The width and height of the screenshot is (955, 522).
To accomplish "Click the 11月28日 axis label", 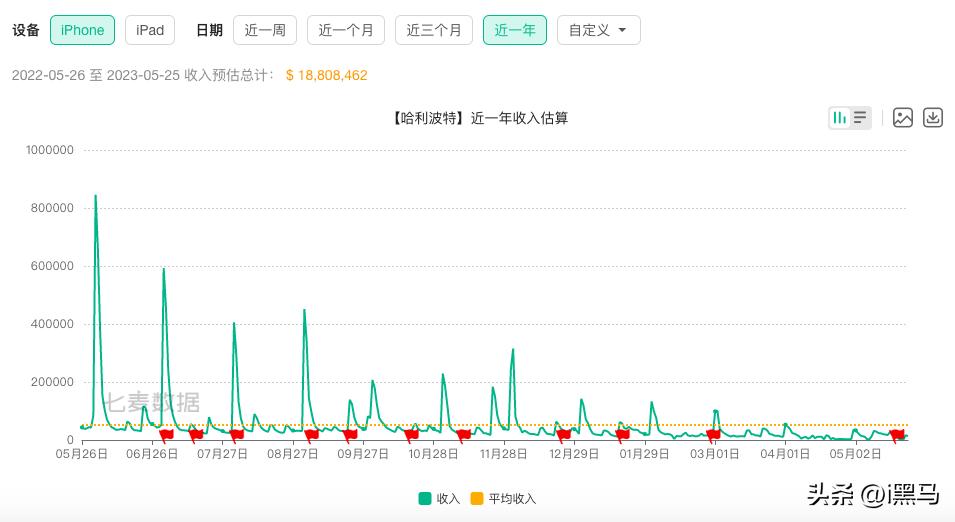I will tap(504, 454).
